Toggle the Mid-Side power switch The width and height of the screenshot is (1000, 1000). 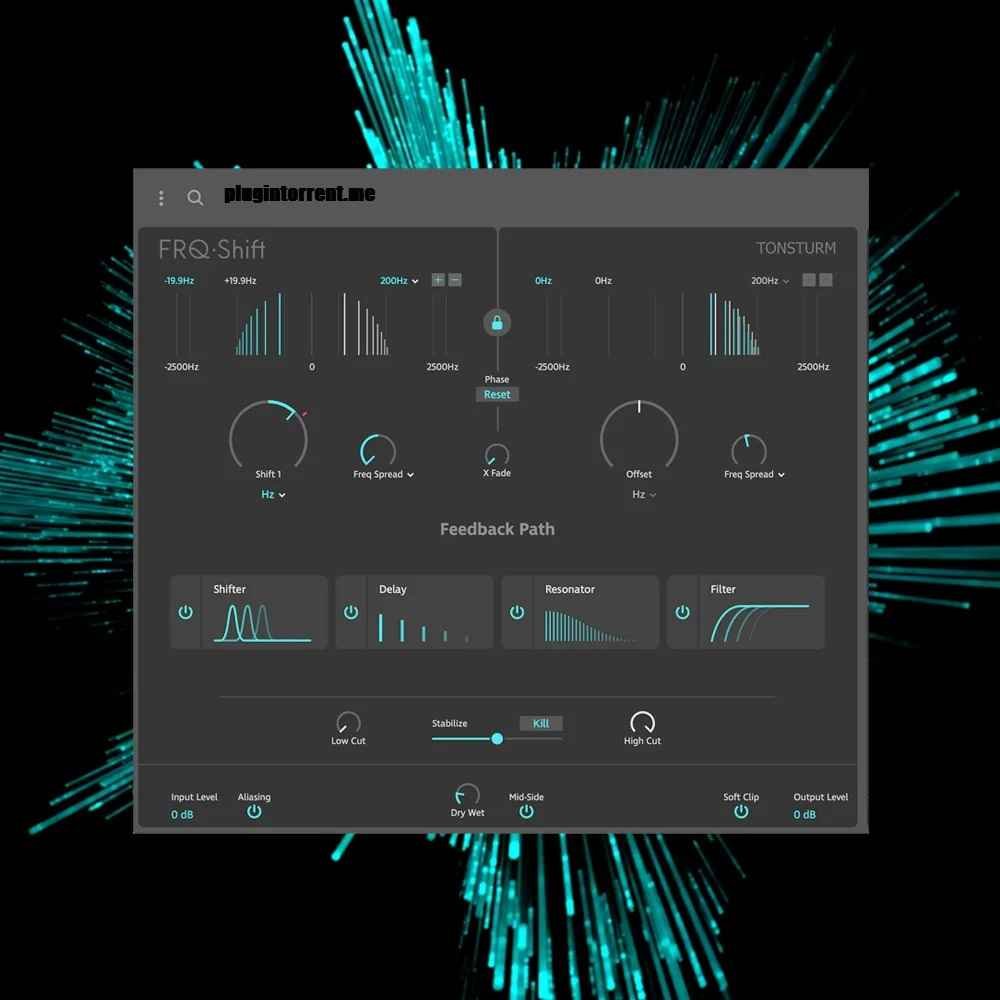pos(526,811)
